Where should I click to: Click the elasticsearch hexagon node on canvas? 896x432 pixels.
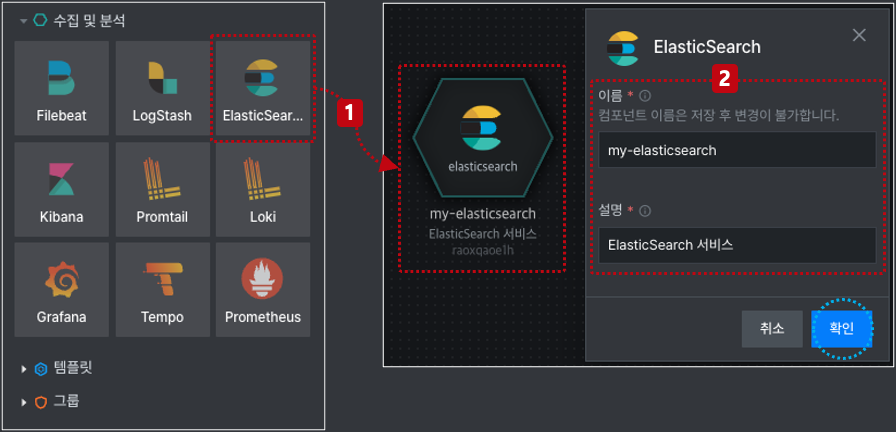click(483, 138)
